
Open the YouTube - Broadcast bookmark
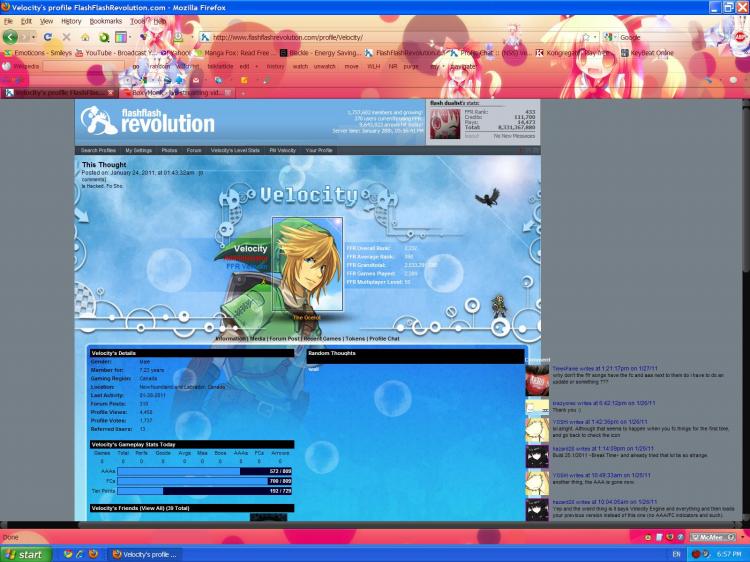116,53
